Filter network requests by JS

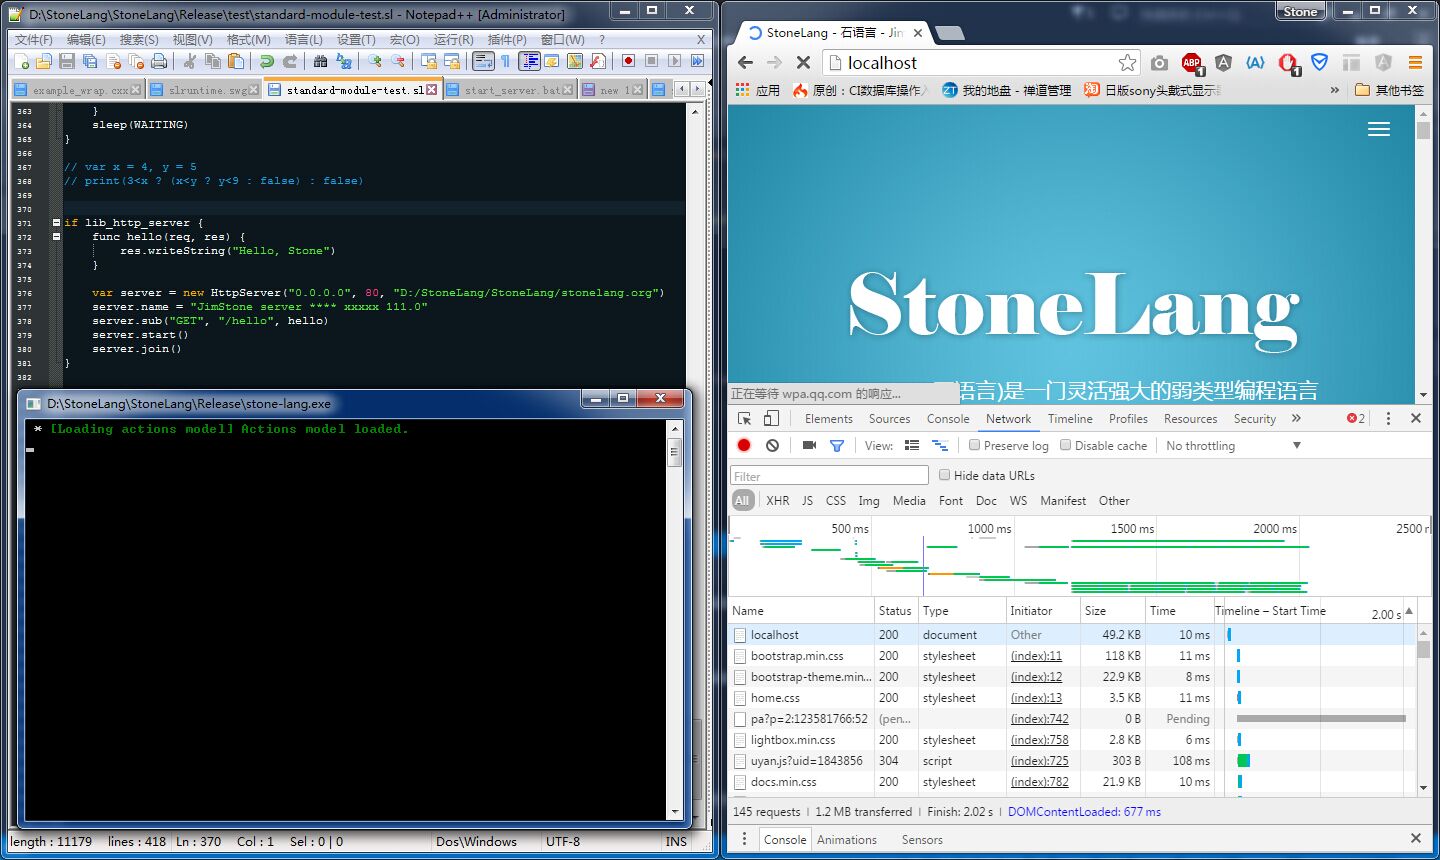click(807, 501)
